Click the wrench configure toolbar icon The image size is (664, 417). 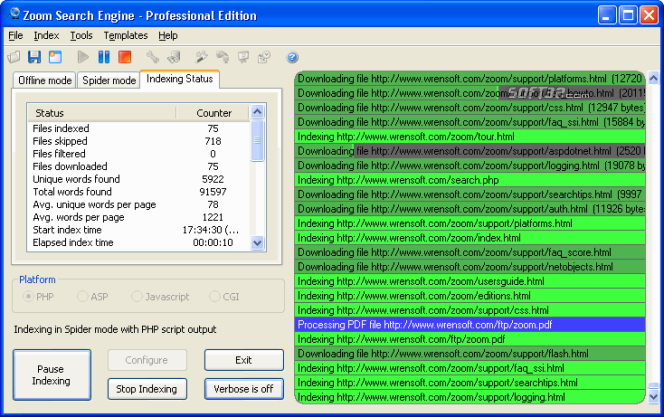coord(152,57)
